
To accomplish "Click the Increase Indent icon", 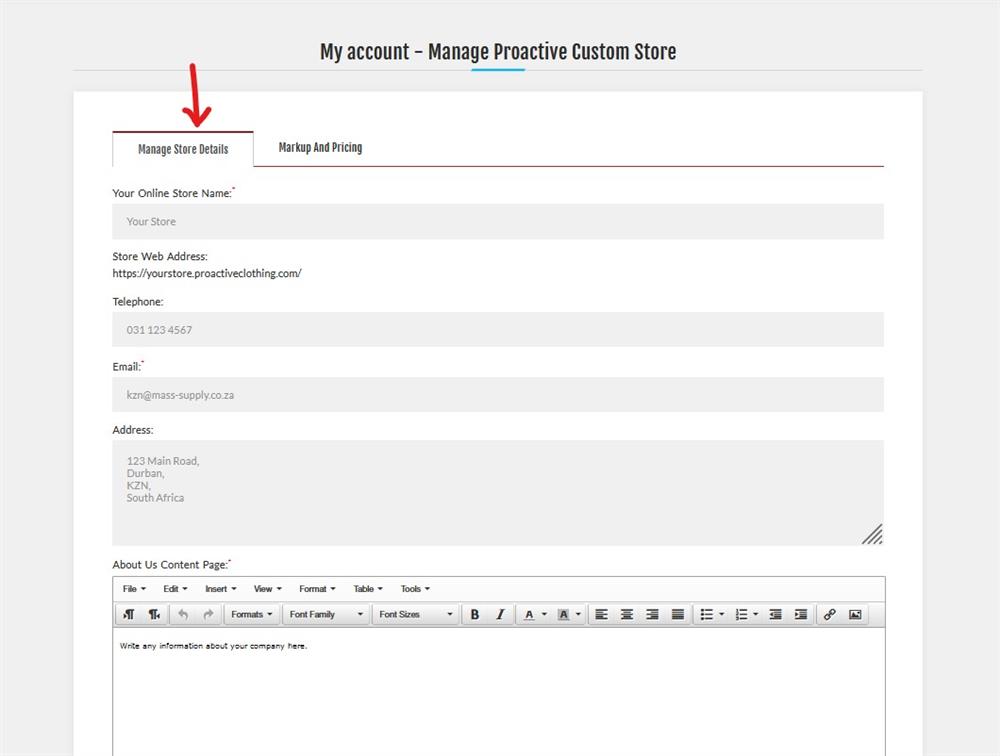I will click(800, 614).
